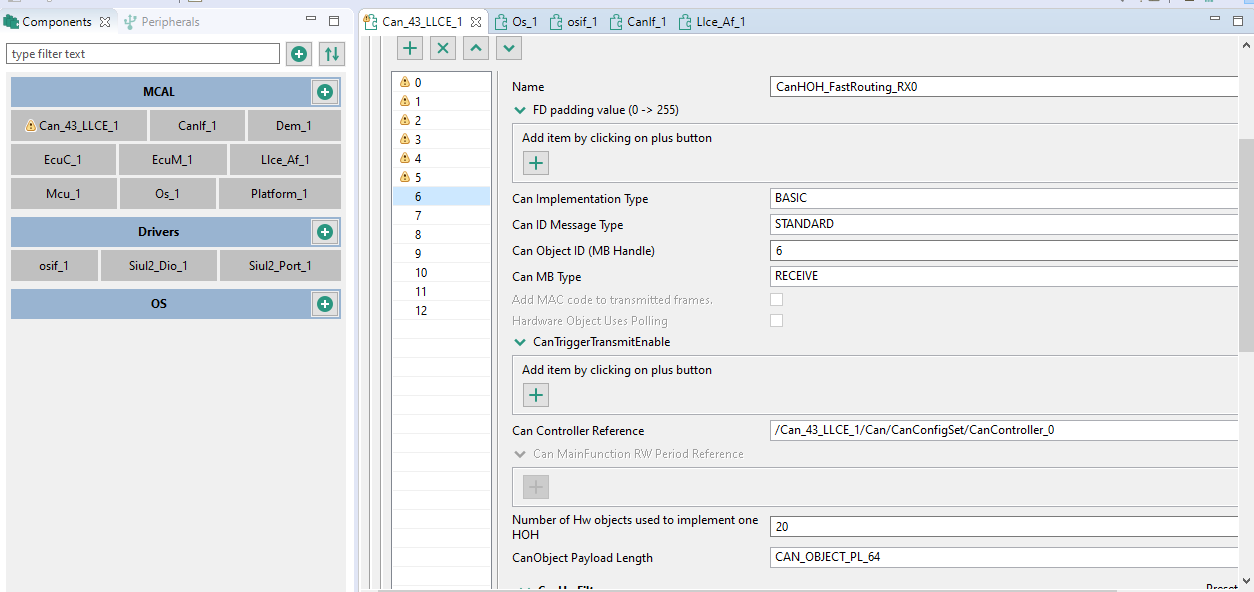Open Llce_Af_1 component button
The width and height of the screenshot is (1254, 592).
pos(285,159)
